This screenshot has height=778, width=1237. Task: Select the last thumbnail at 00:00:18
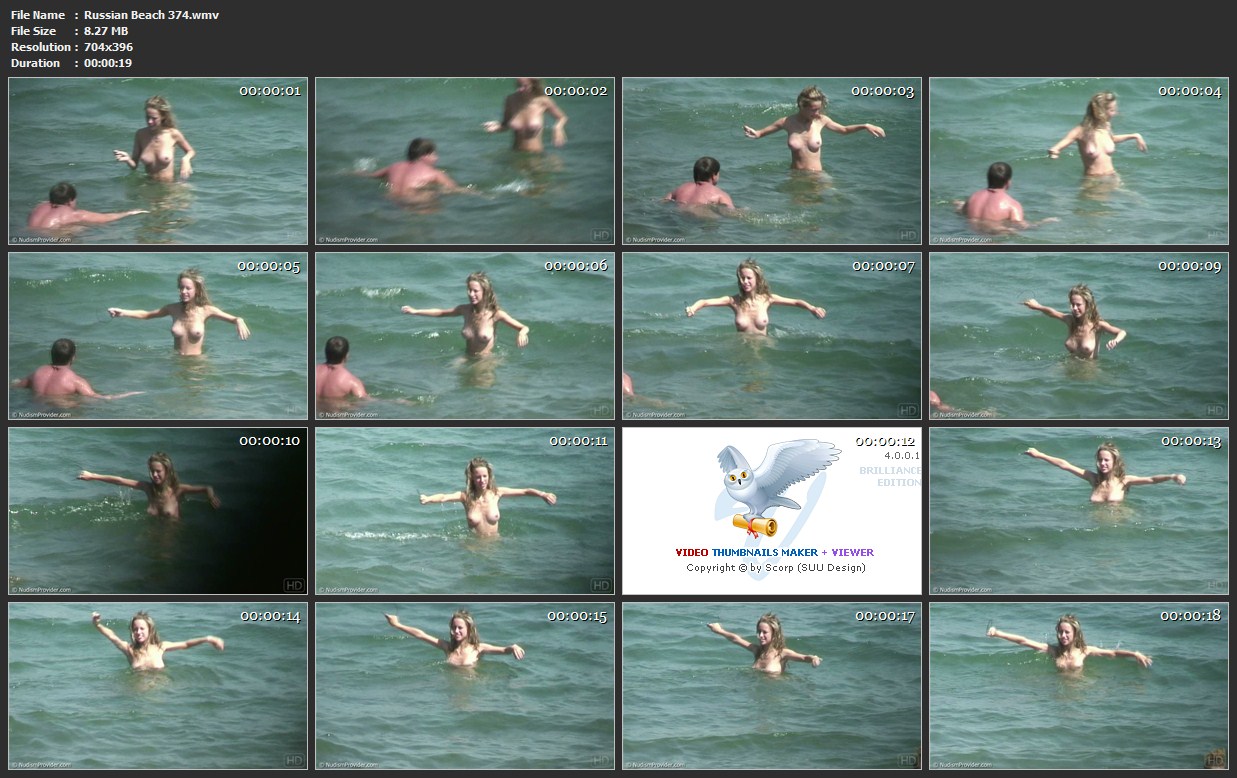point(1078,686)
